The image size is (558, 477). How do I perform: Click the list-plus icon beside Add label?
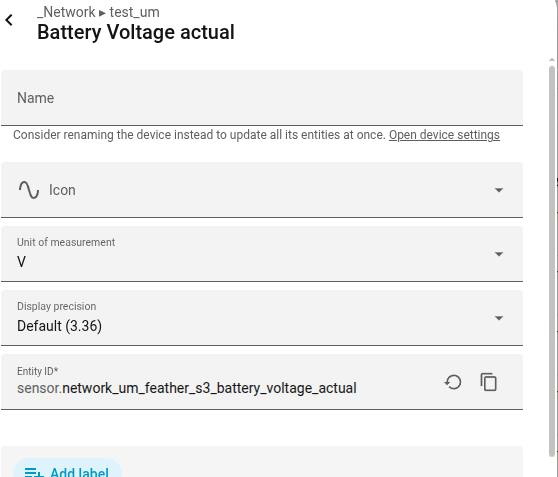[34, 473]
